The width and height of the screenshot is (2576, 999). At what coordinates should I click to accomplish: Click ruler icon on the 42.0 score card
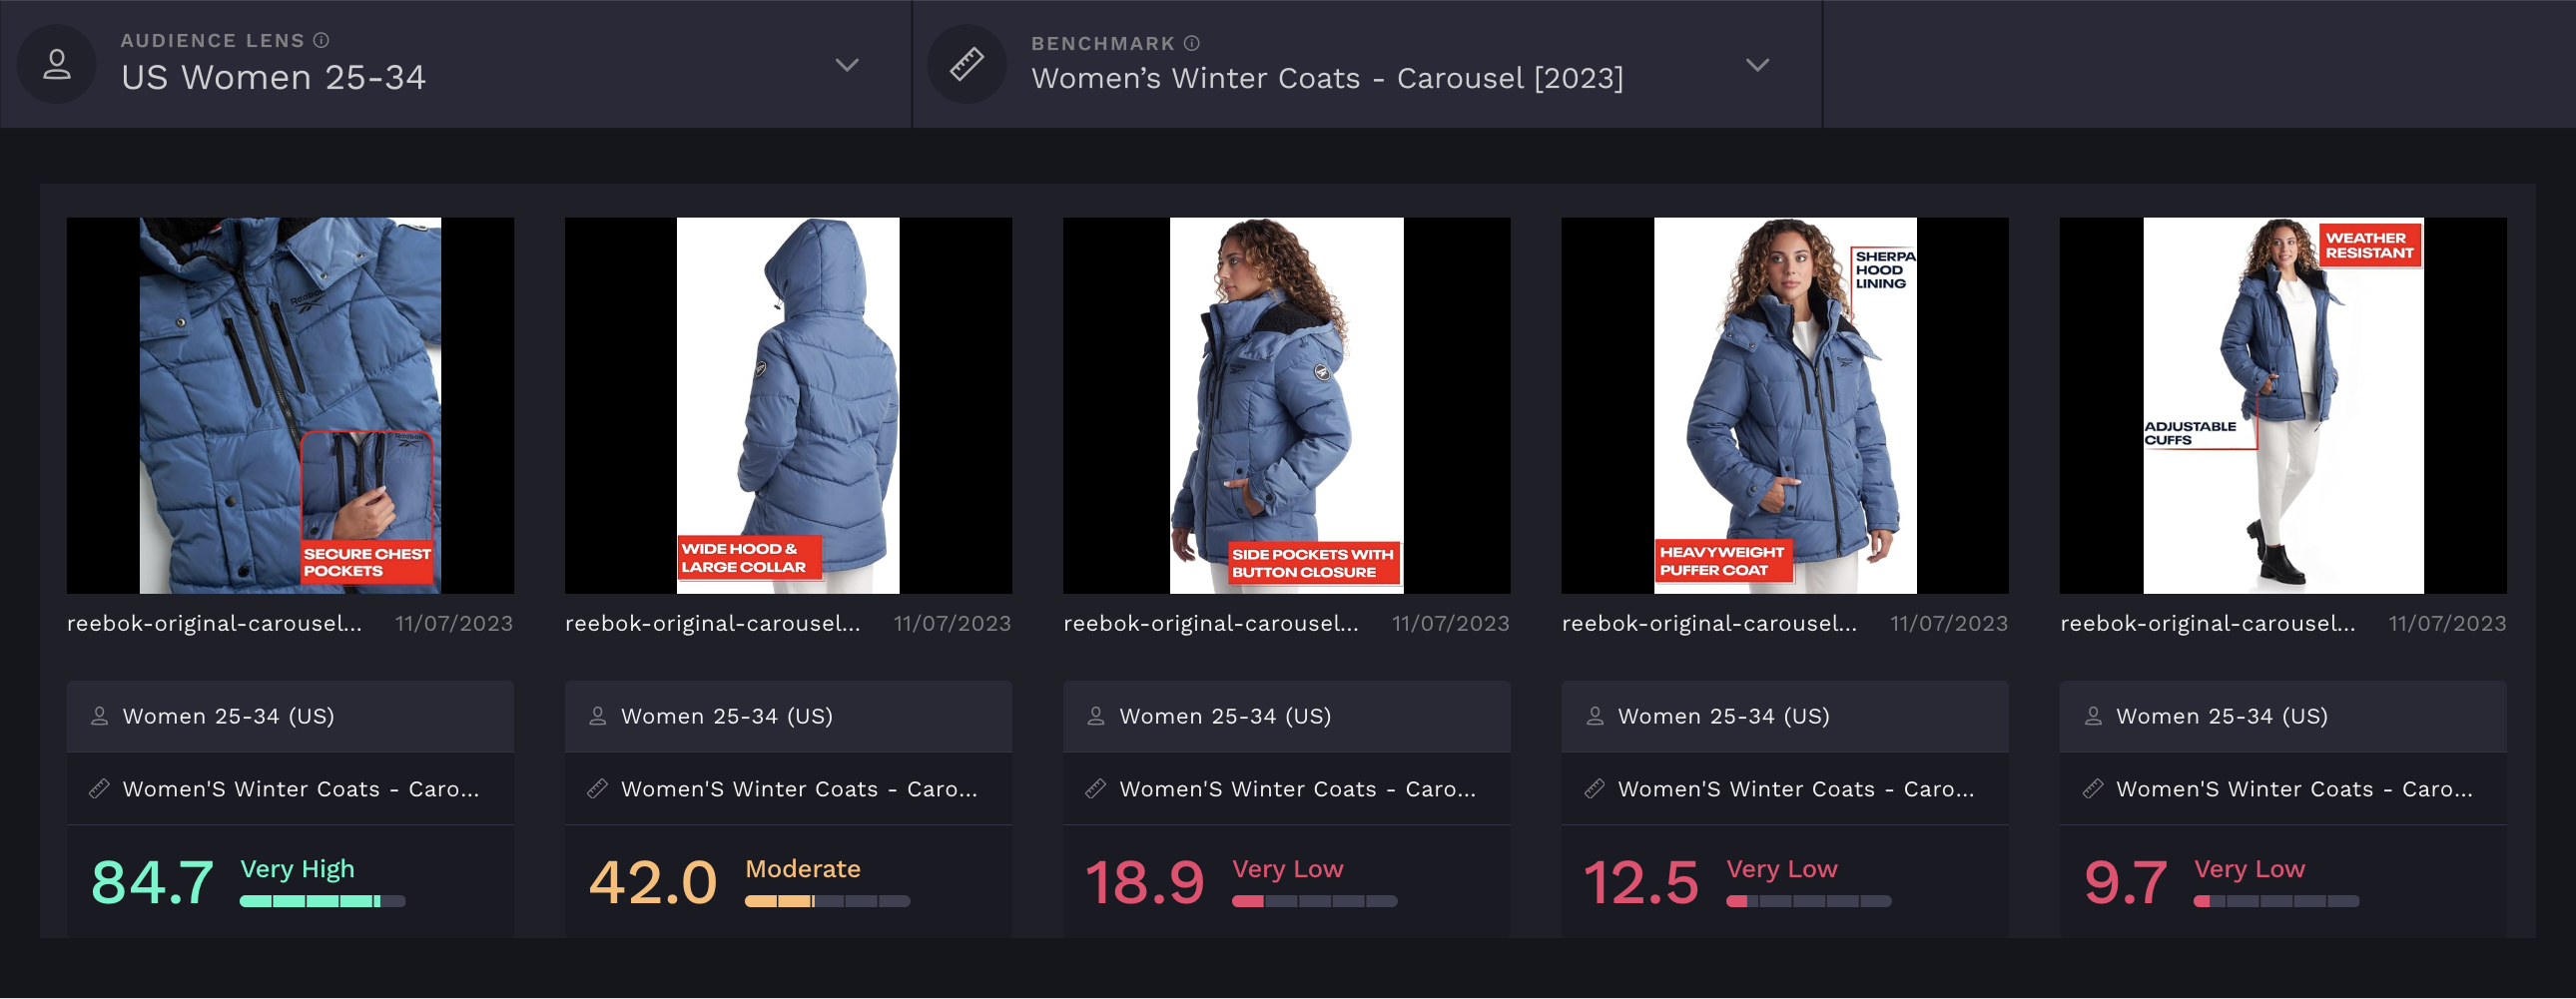(x=597, y=789)
